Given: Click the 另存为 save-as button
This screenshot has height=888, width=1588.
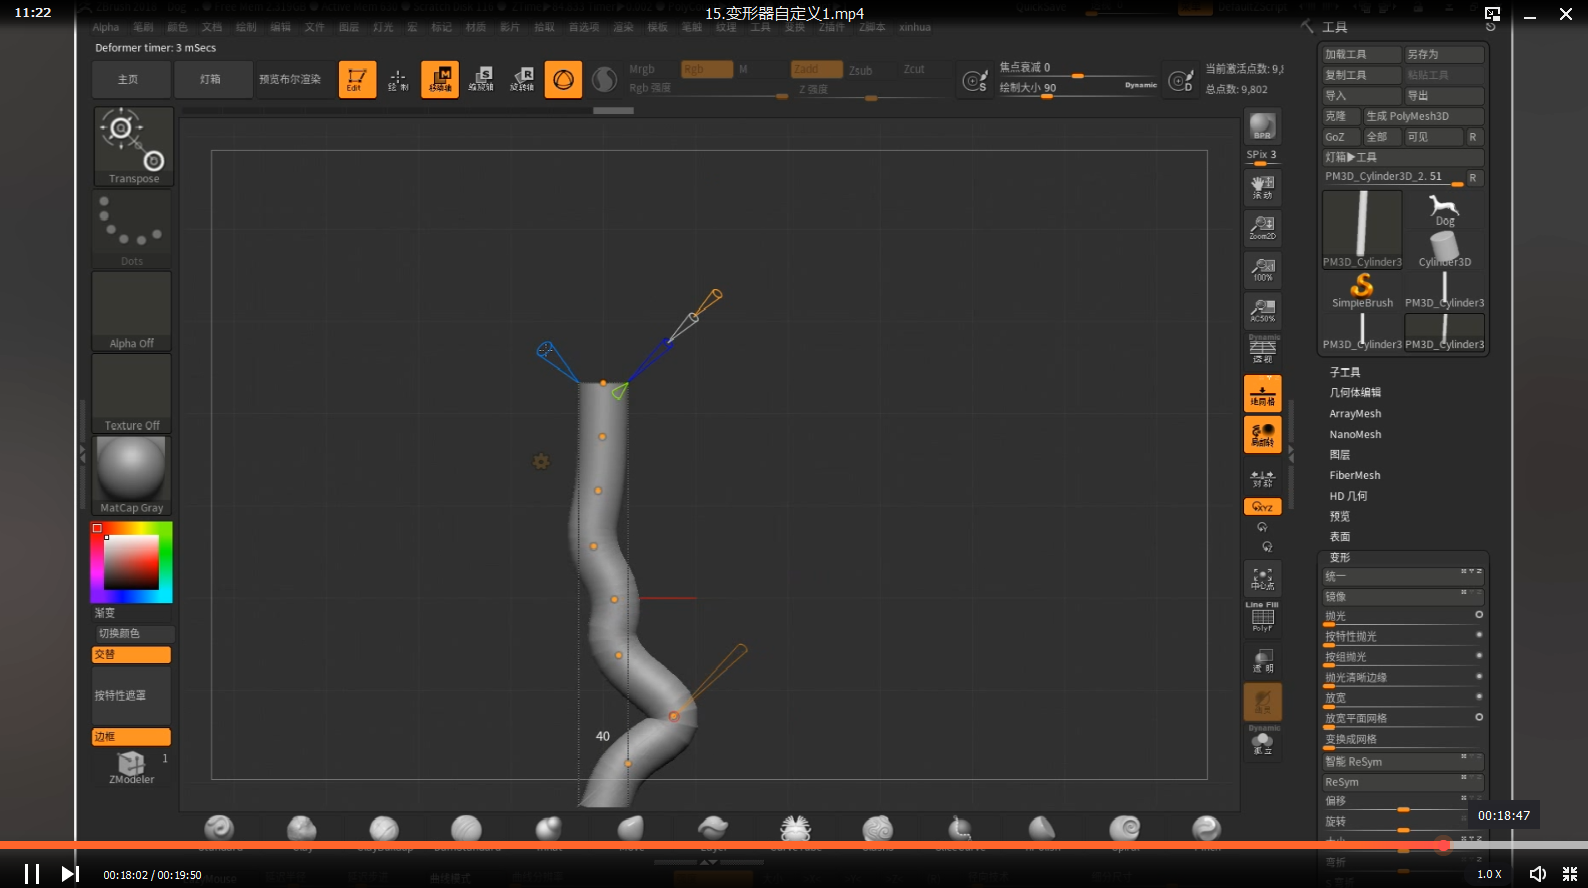Looking at the screenshot, I should click(1444, 54).
